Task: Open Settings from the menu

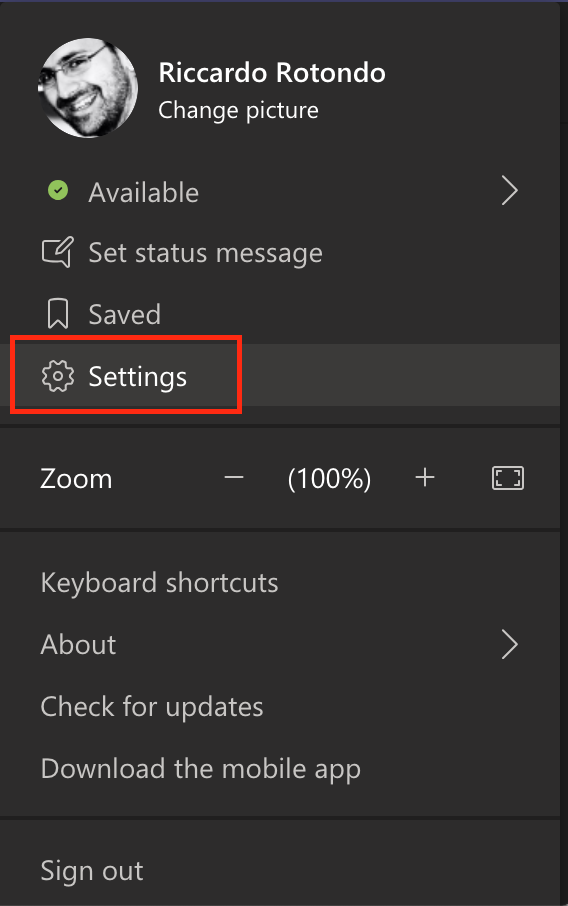Action: pyautogui.click(x=280, y=376)
